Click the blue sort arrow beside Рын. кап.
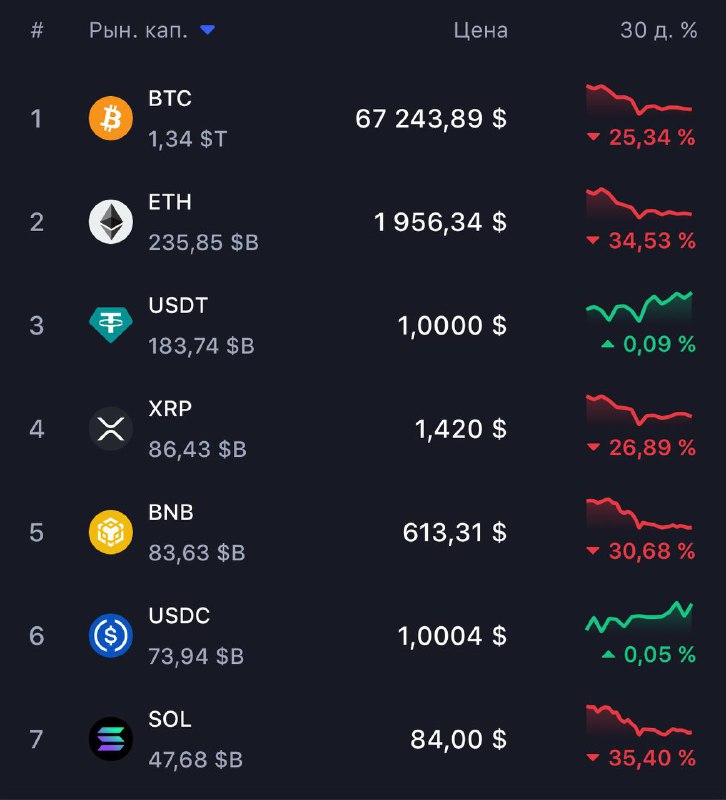This screenshot has width=726, height=800. (x=207, y=30)
